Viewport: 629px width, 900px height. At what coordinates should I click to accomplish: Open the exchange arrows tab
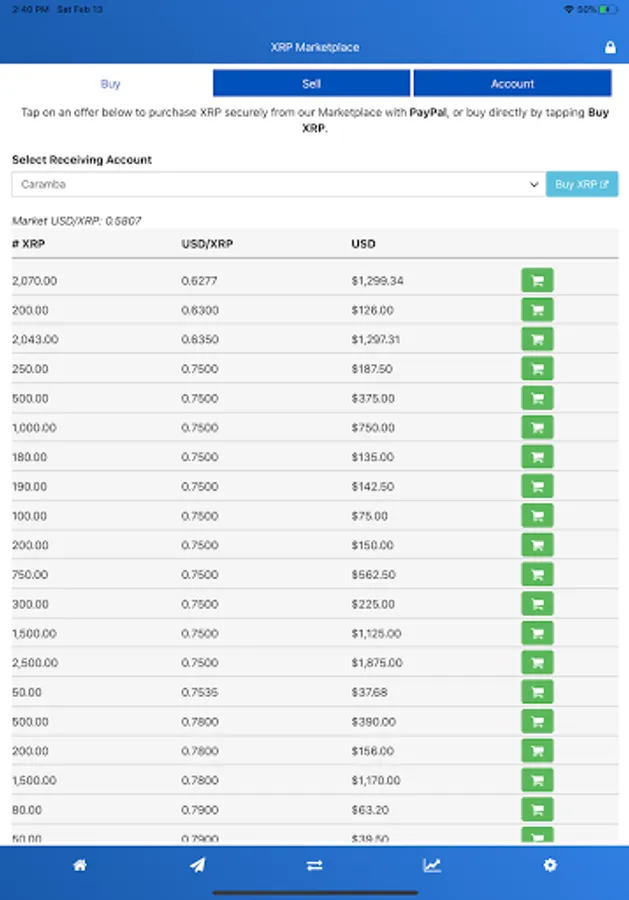tap(314, 865)
